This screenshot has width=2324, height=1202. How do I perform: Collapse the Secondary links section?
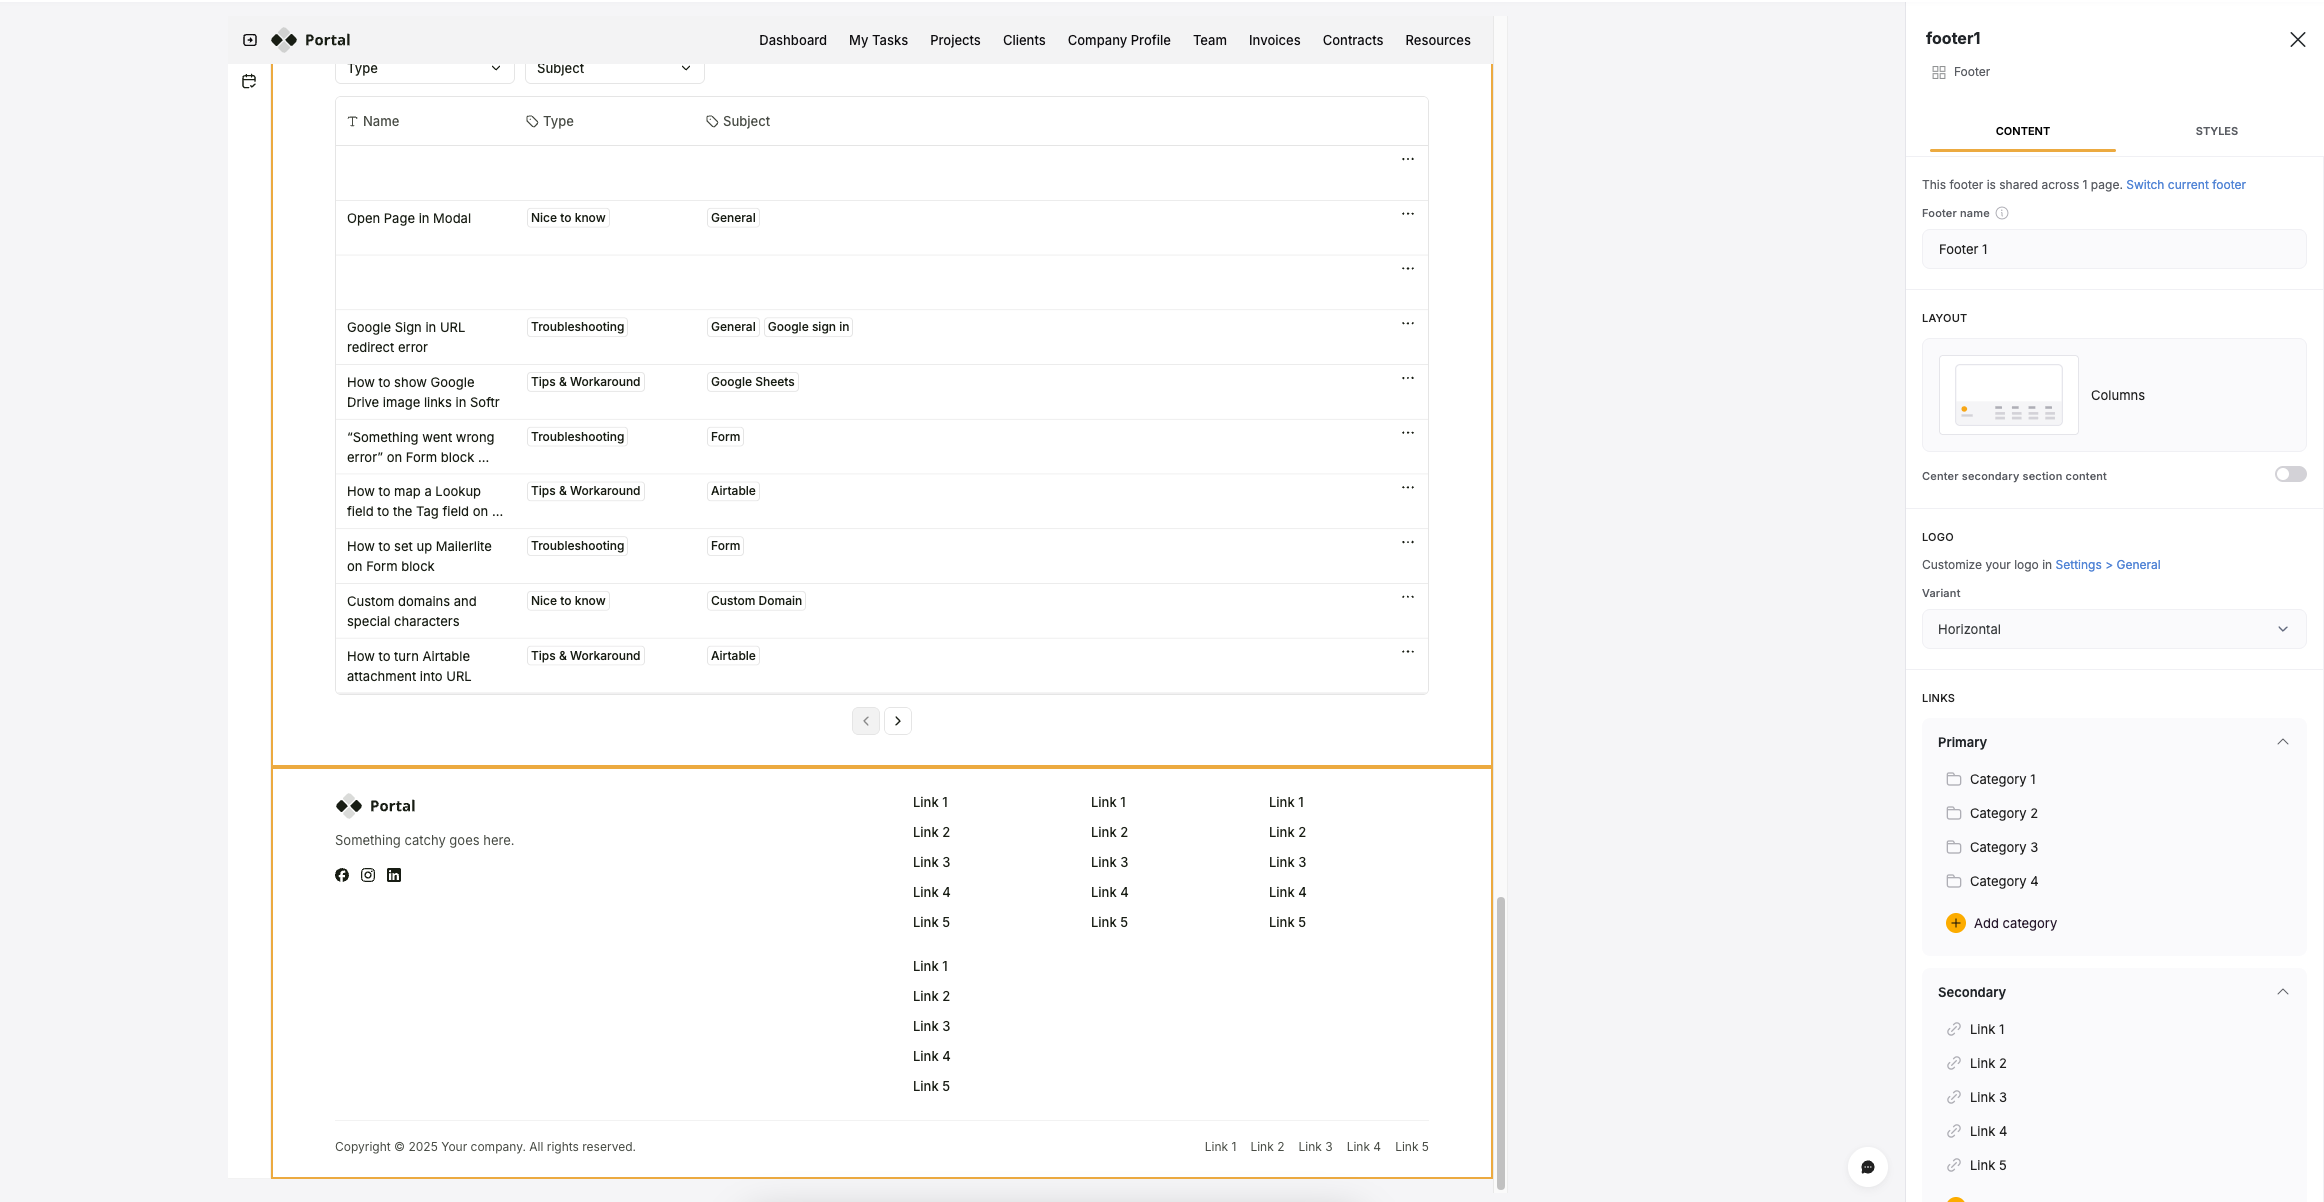pyautogui.click(x=2283, y=992)
